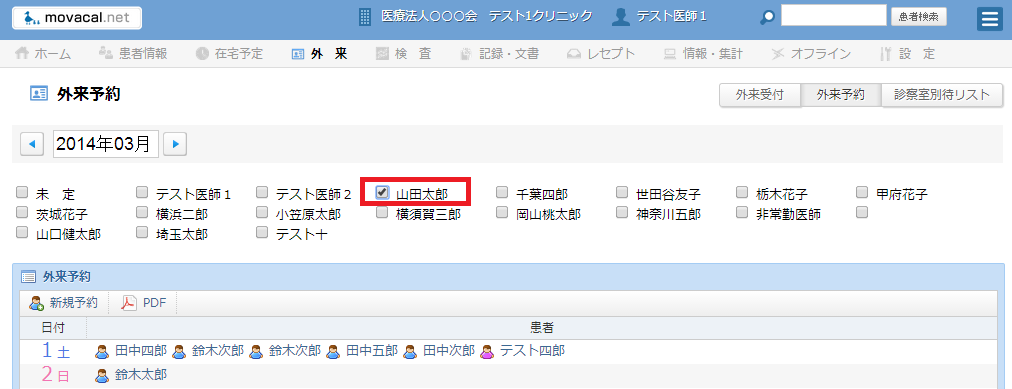Image resolution: width=1012 pixels, height=389 pixels.
Task: Check the 横浜二郎 checkbox
Action: tap(143, 212)
